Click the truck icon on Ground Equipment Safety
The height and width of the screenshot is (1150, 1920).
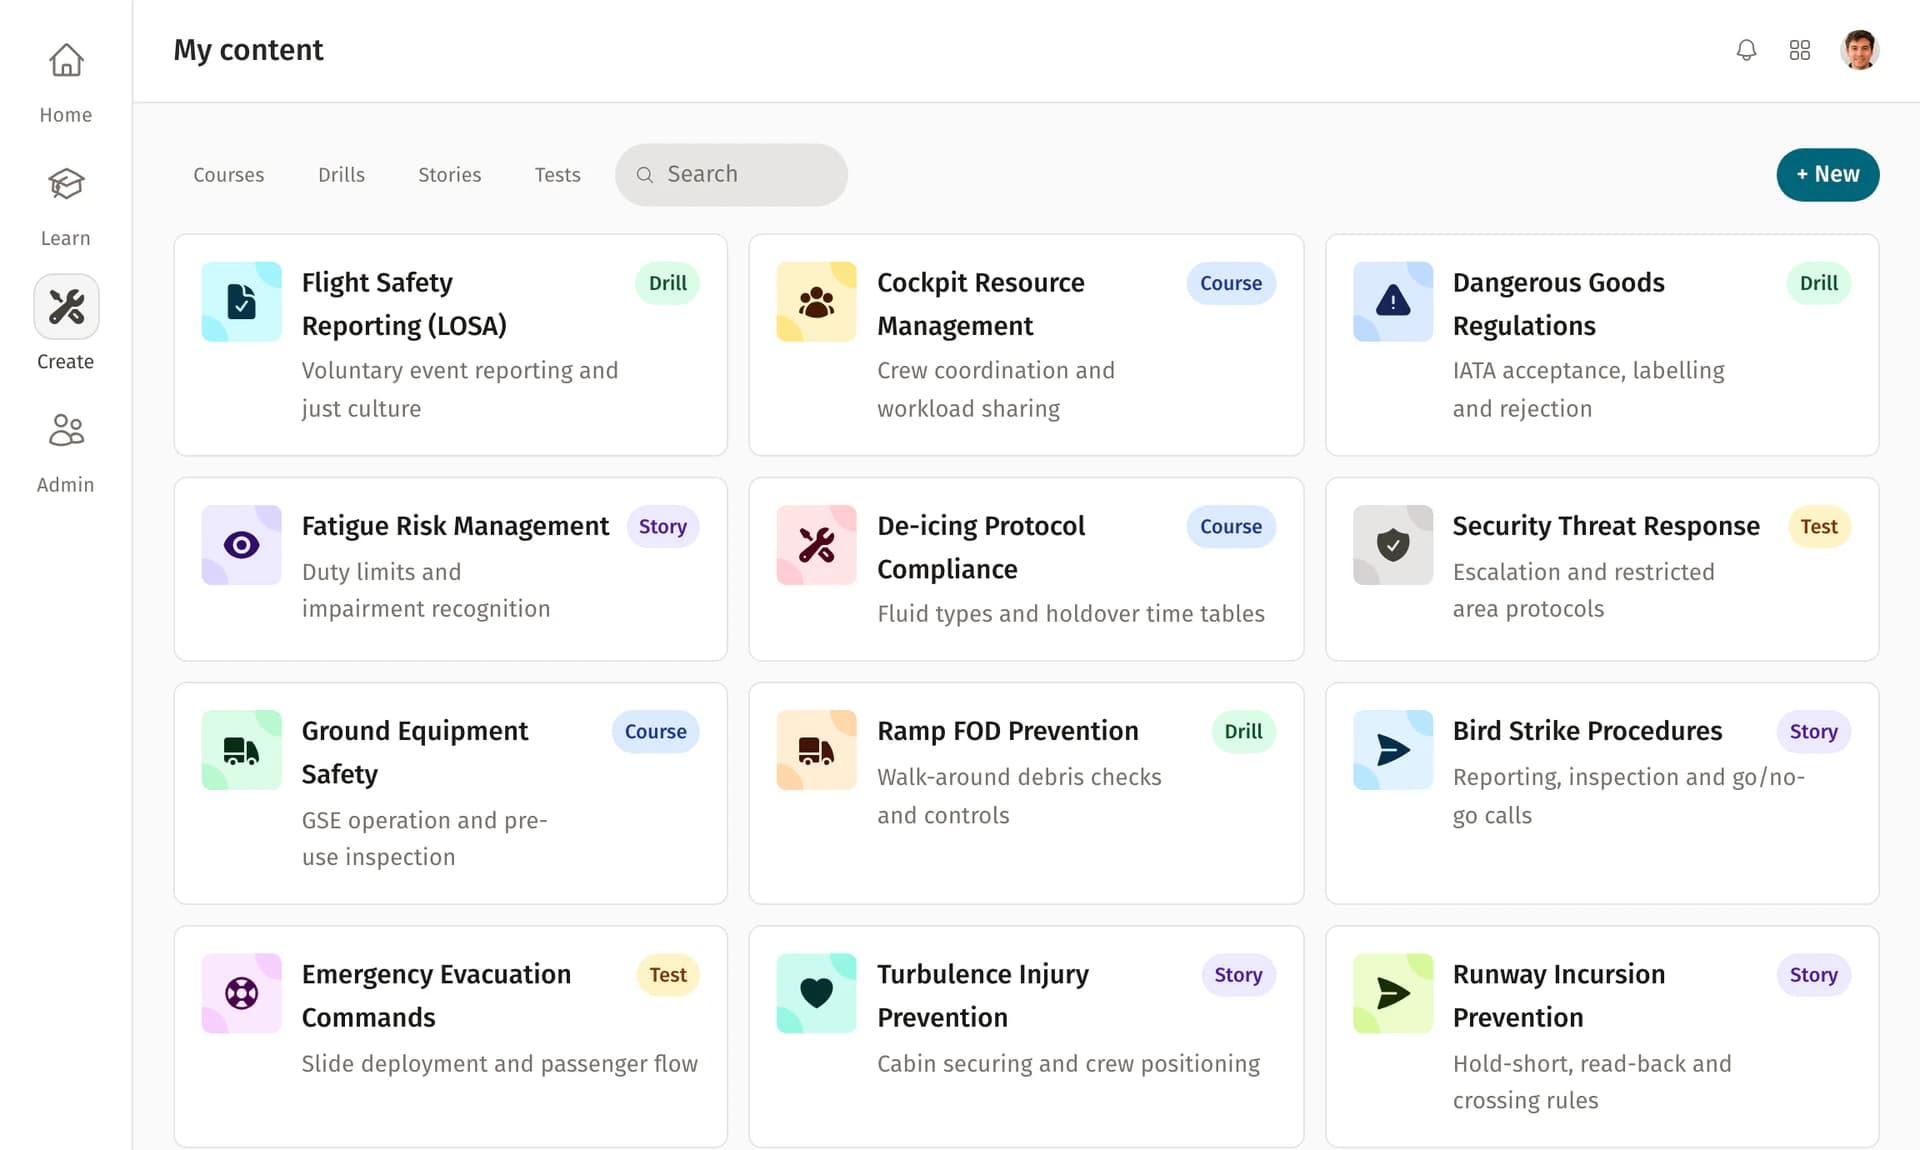[x=241, y=750]
